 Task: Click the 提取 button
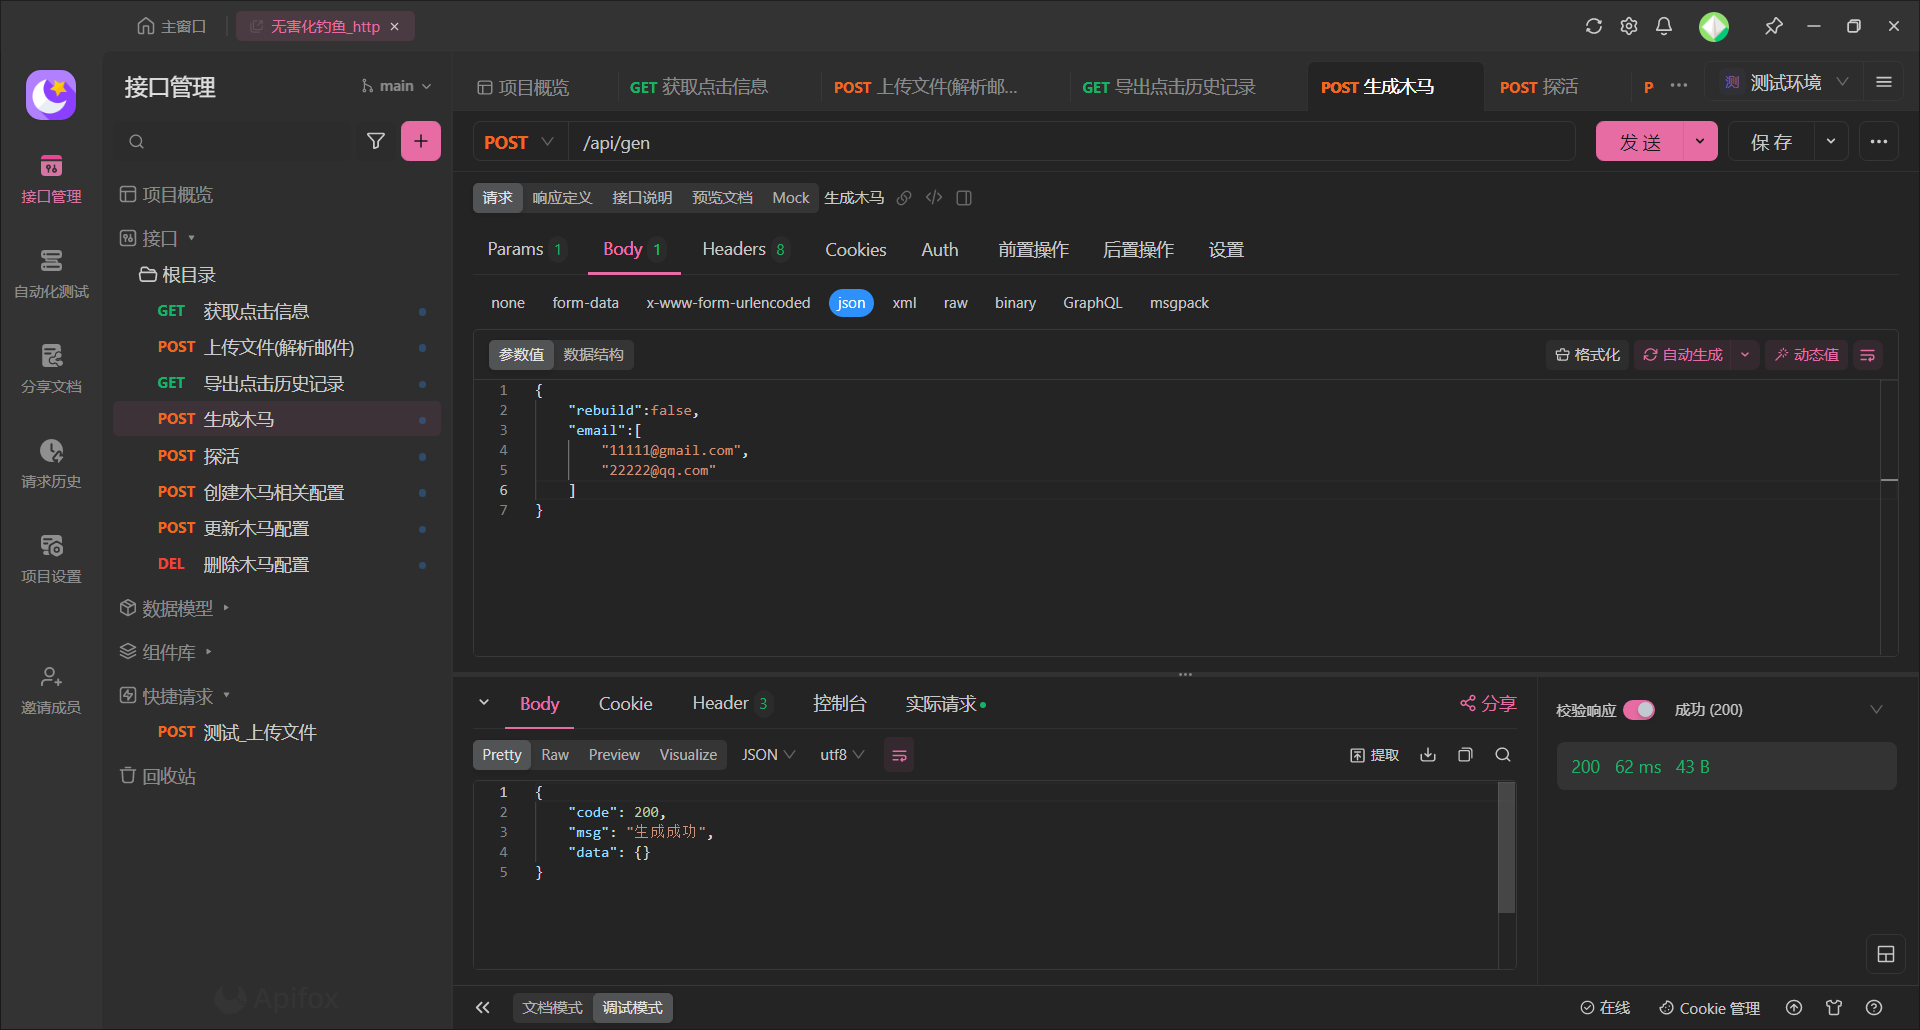(1374, 755)
